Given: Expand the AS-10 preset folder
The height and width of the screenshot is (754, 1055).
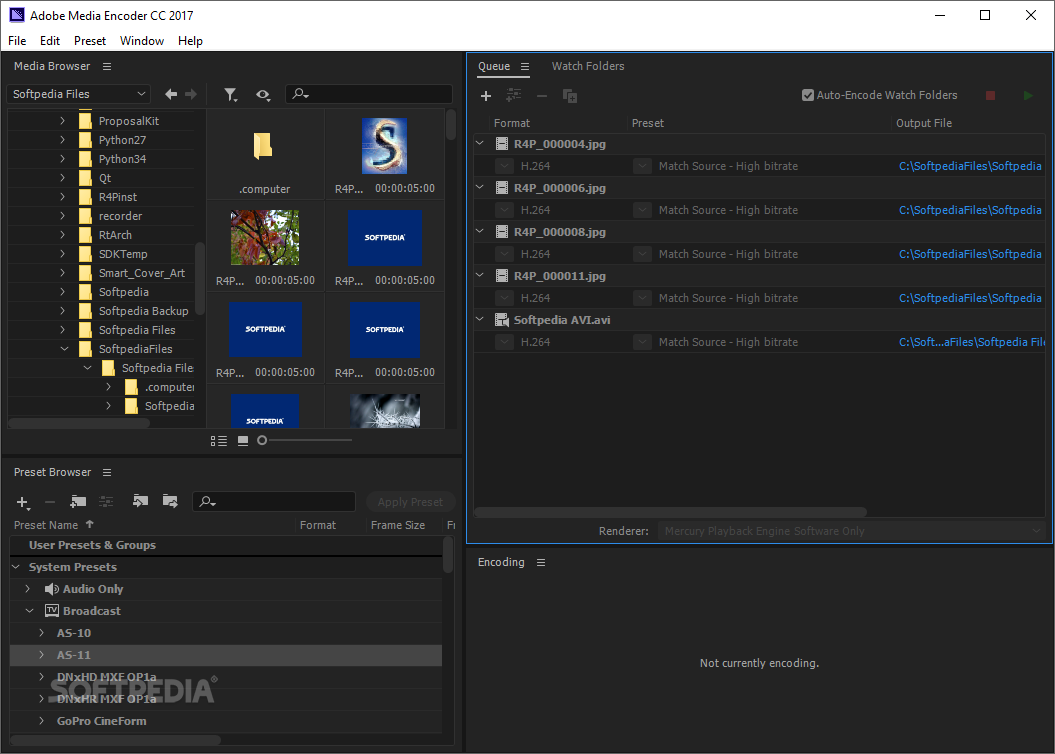Looking at the screenshot, I should (42, 633).
